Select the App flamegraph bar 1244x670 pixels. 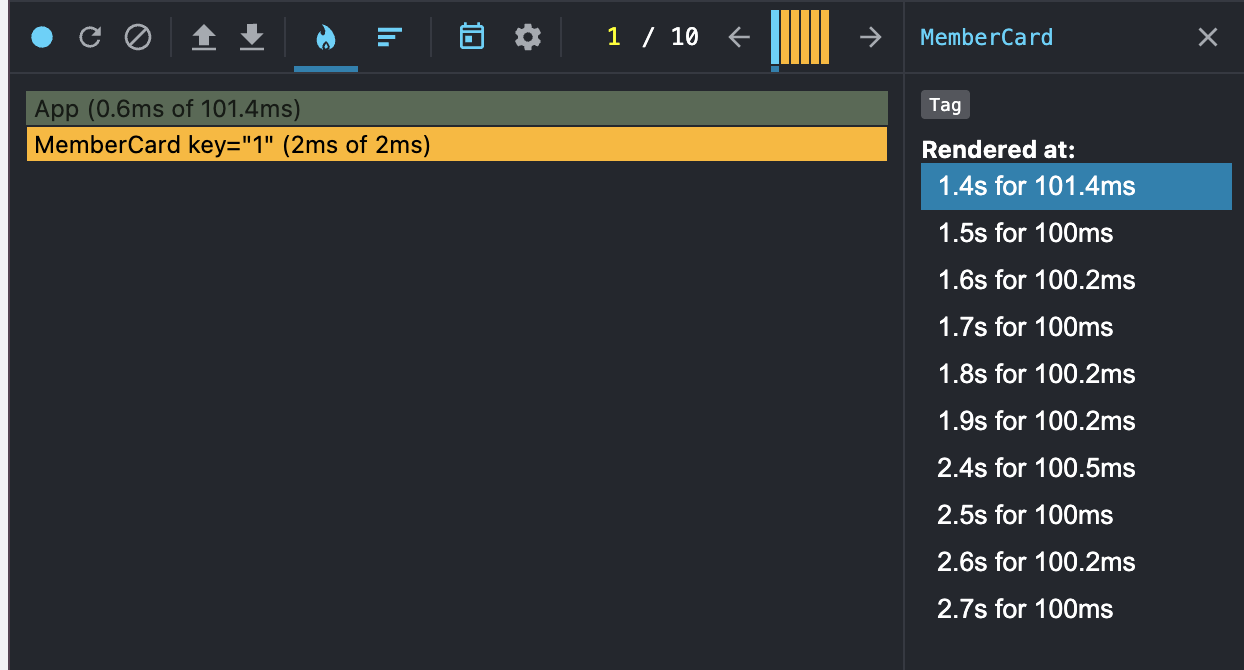457,108
